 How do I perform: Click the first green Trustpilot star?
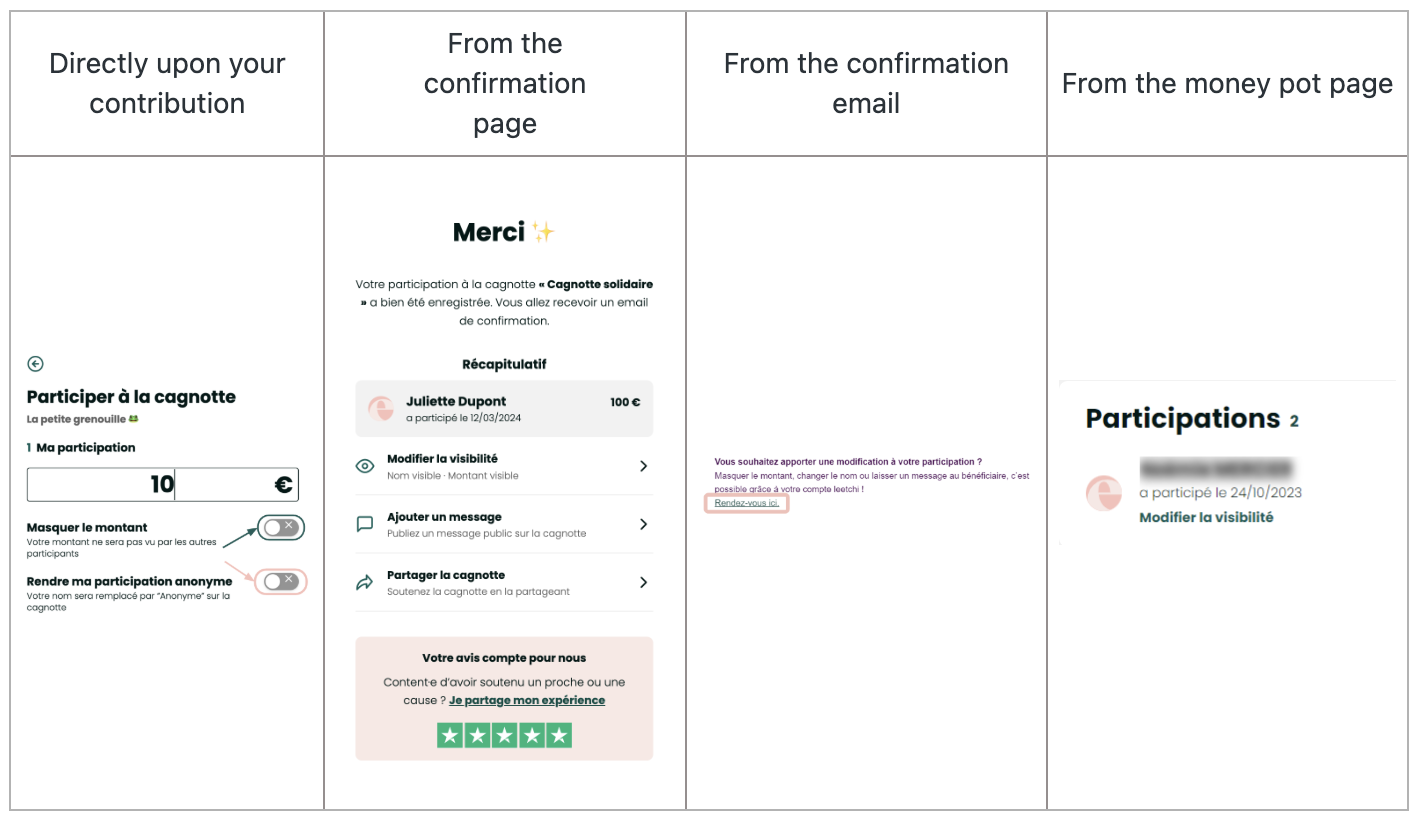tap(449, 736)
